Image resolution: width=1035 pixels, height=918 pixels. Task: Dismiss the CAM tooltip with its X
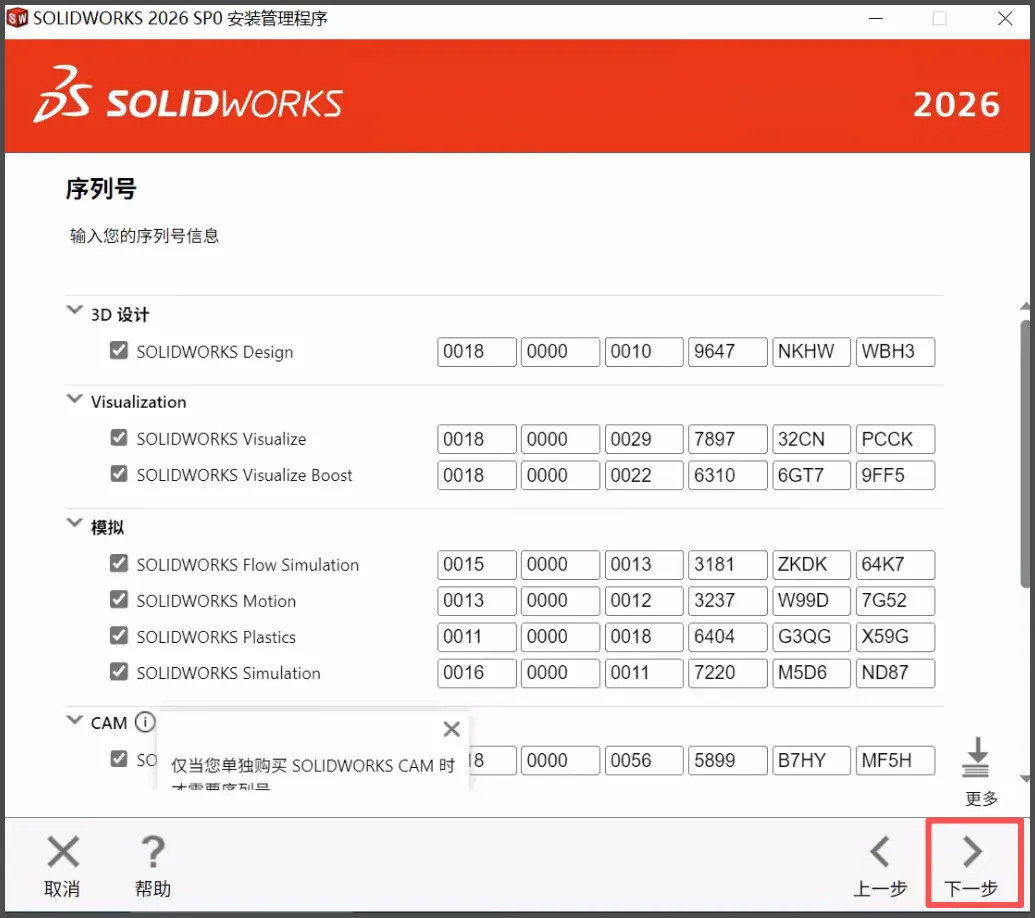pos(451,729)
